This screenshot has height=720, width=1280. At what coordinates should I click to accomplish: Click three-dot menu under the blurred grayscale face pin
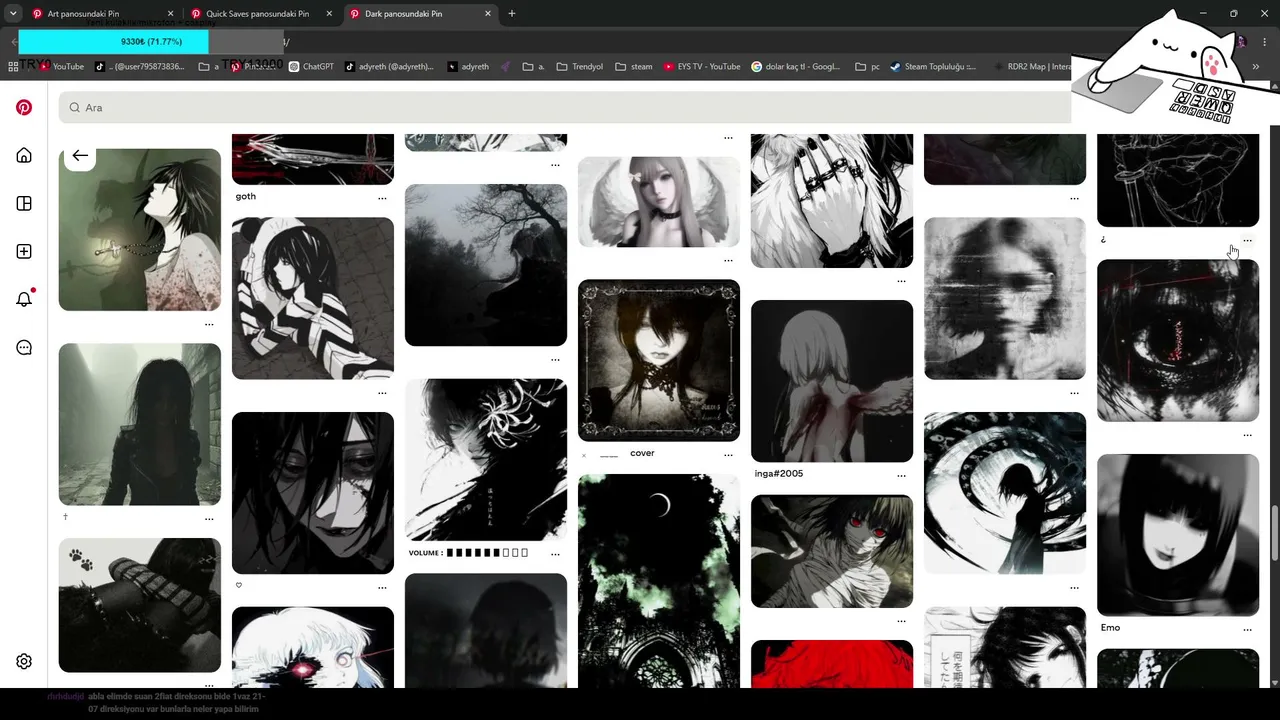point(1074,393)
